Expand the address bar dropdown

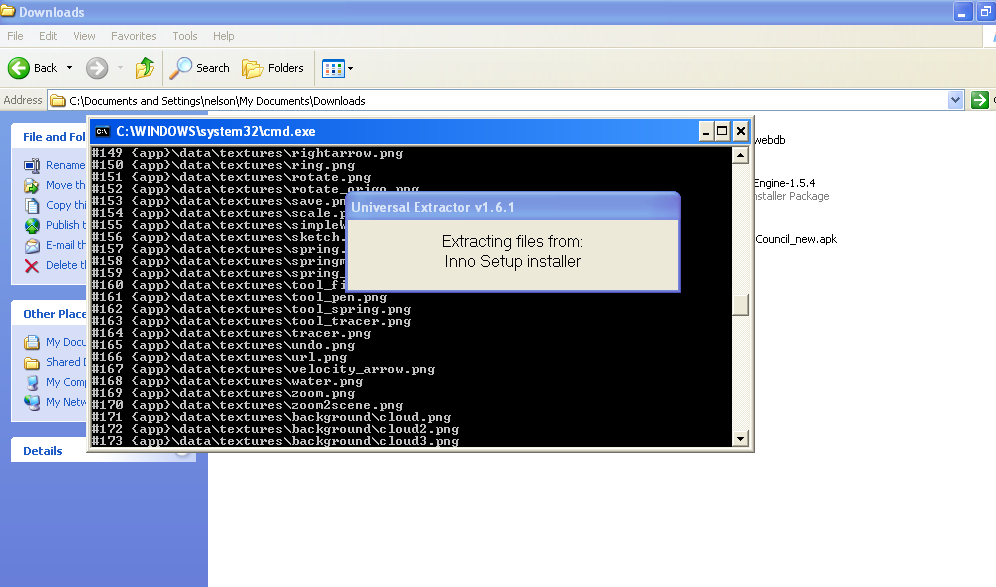click(x=955, y=100)
